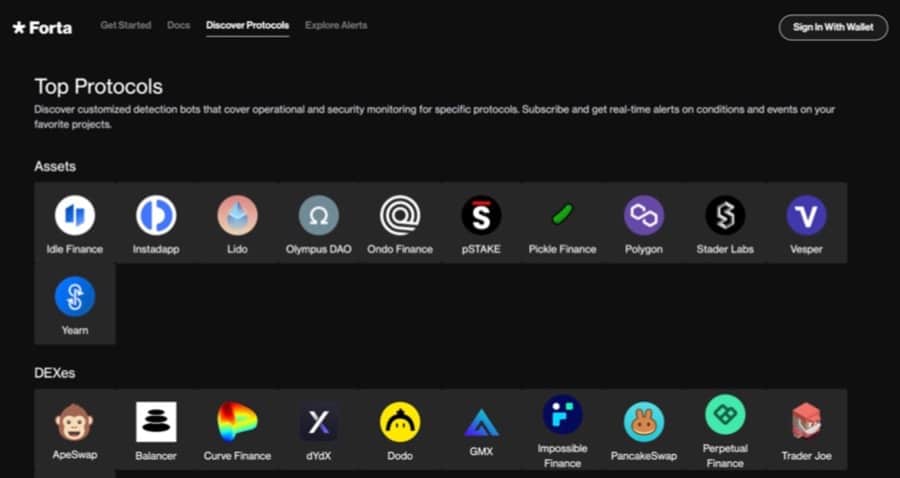Open the Idle Finance protocol icon
Image resolution: width=900 pixels, height=478 pixels.
point(75,215)
